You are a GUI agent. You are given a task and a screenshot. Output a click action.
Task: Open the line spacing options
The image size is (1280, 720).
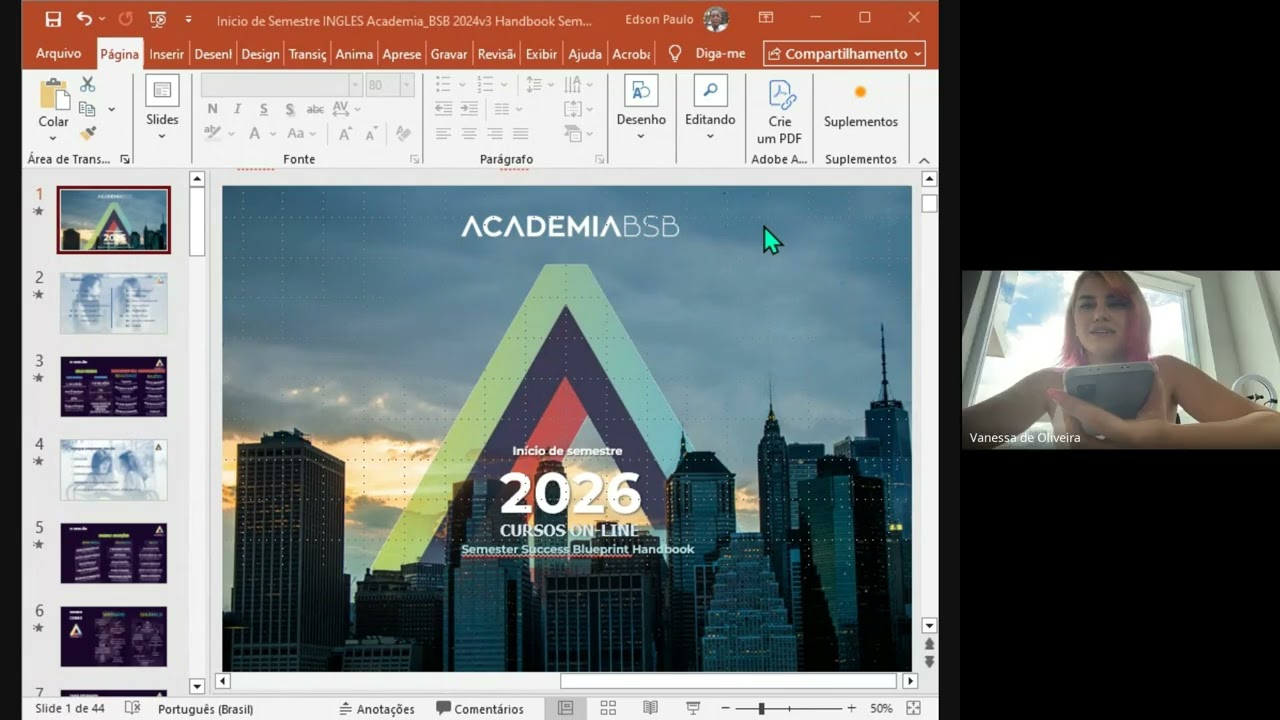[539, 85]
